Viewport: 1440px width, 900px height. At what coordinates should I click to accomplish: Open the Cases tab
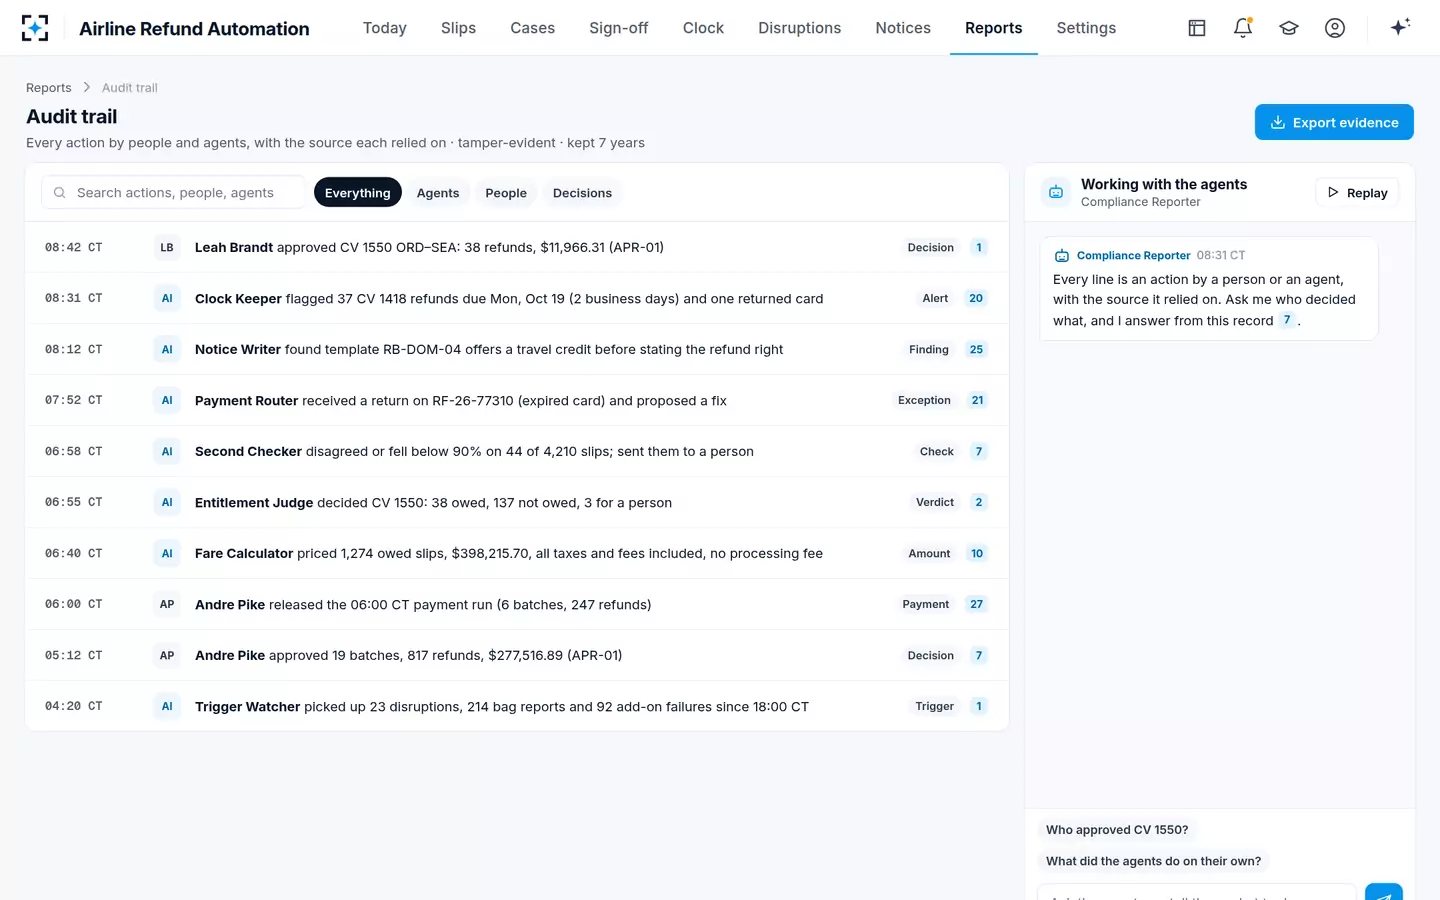(x=532, y=28)
